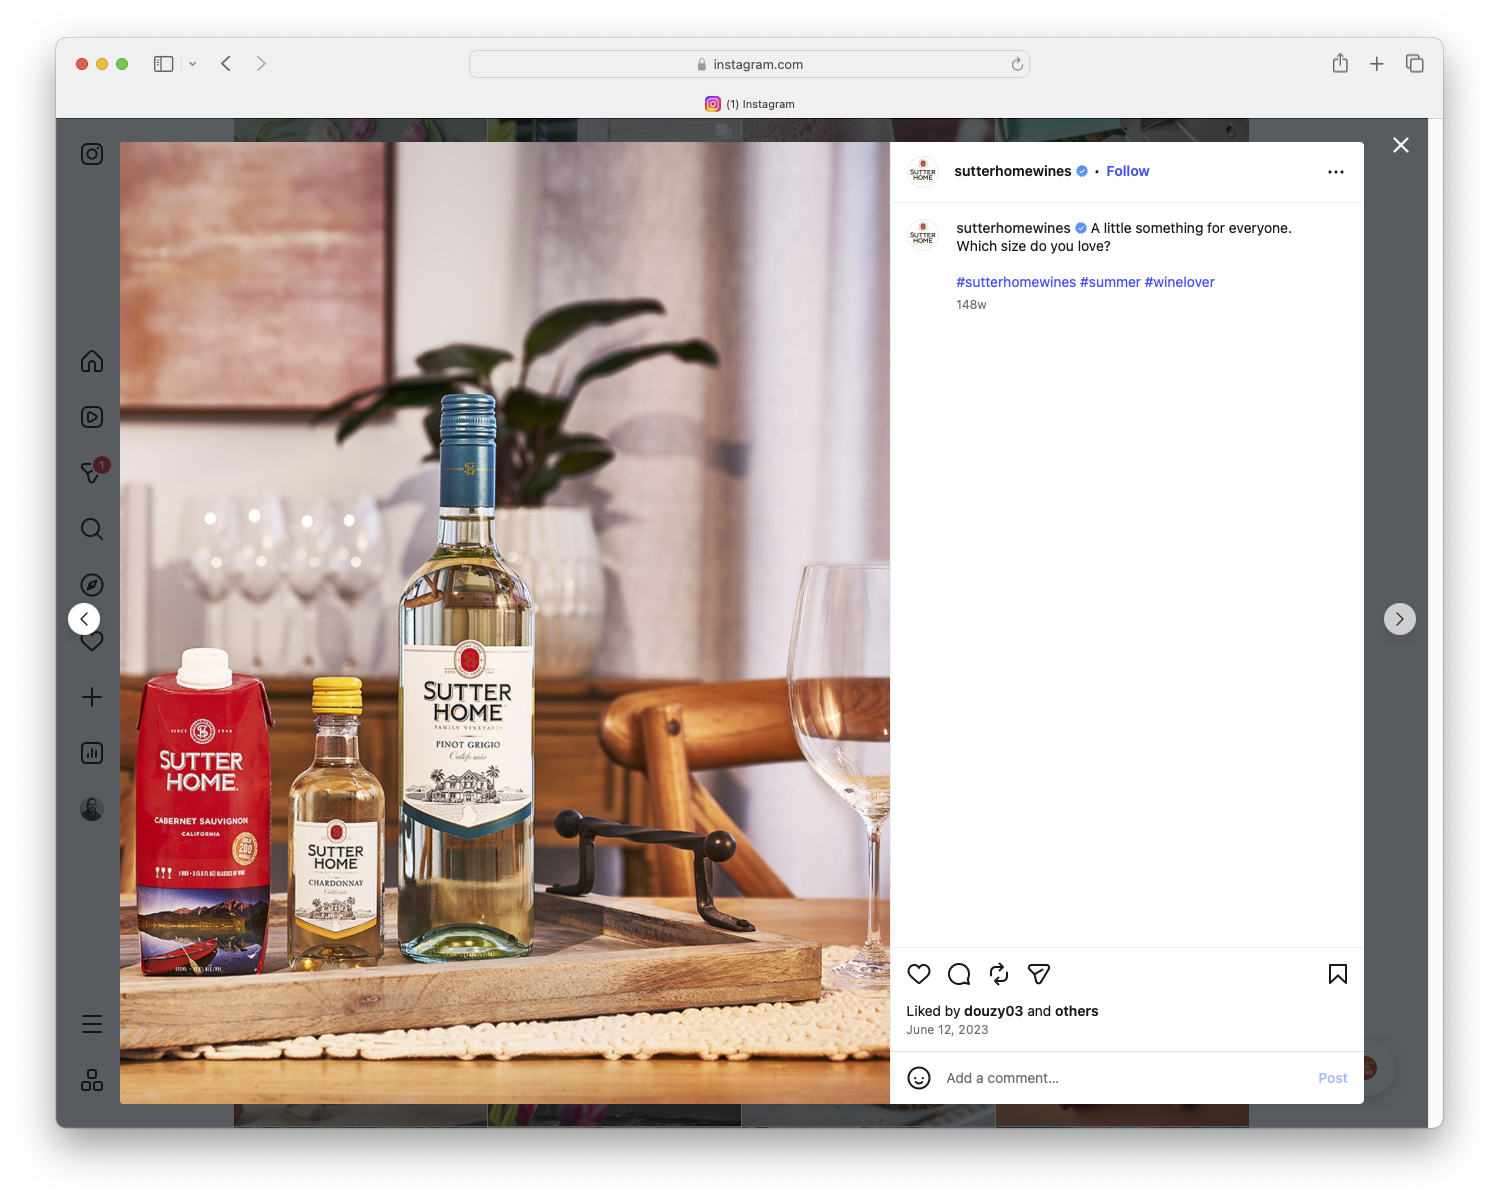Click the Sutter Home post photo
The width and height of the screenshot is (1499, 1202).
tap(505, 623)
